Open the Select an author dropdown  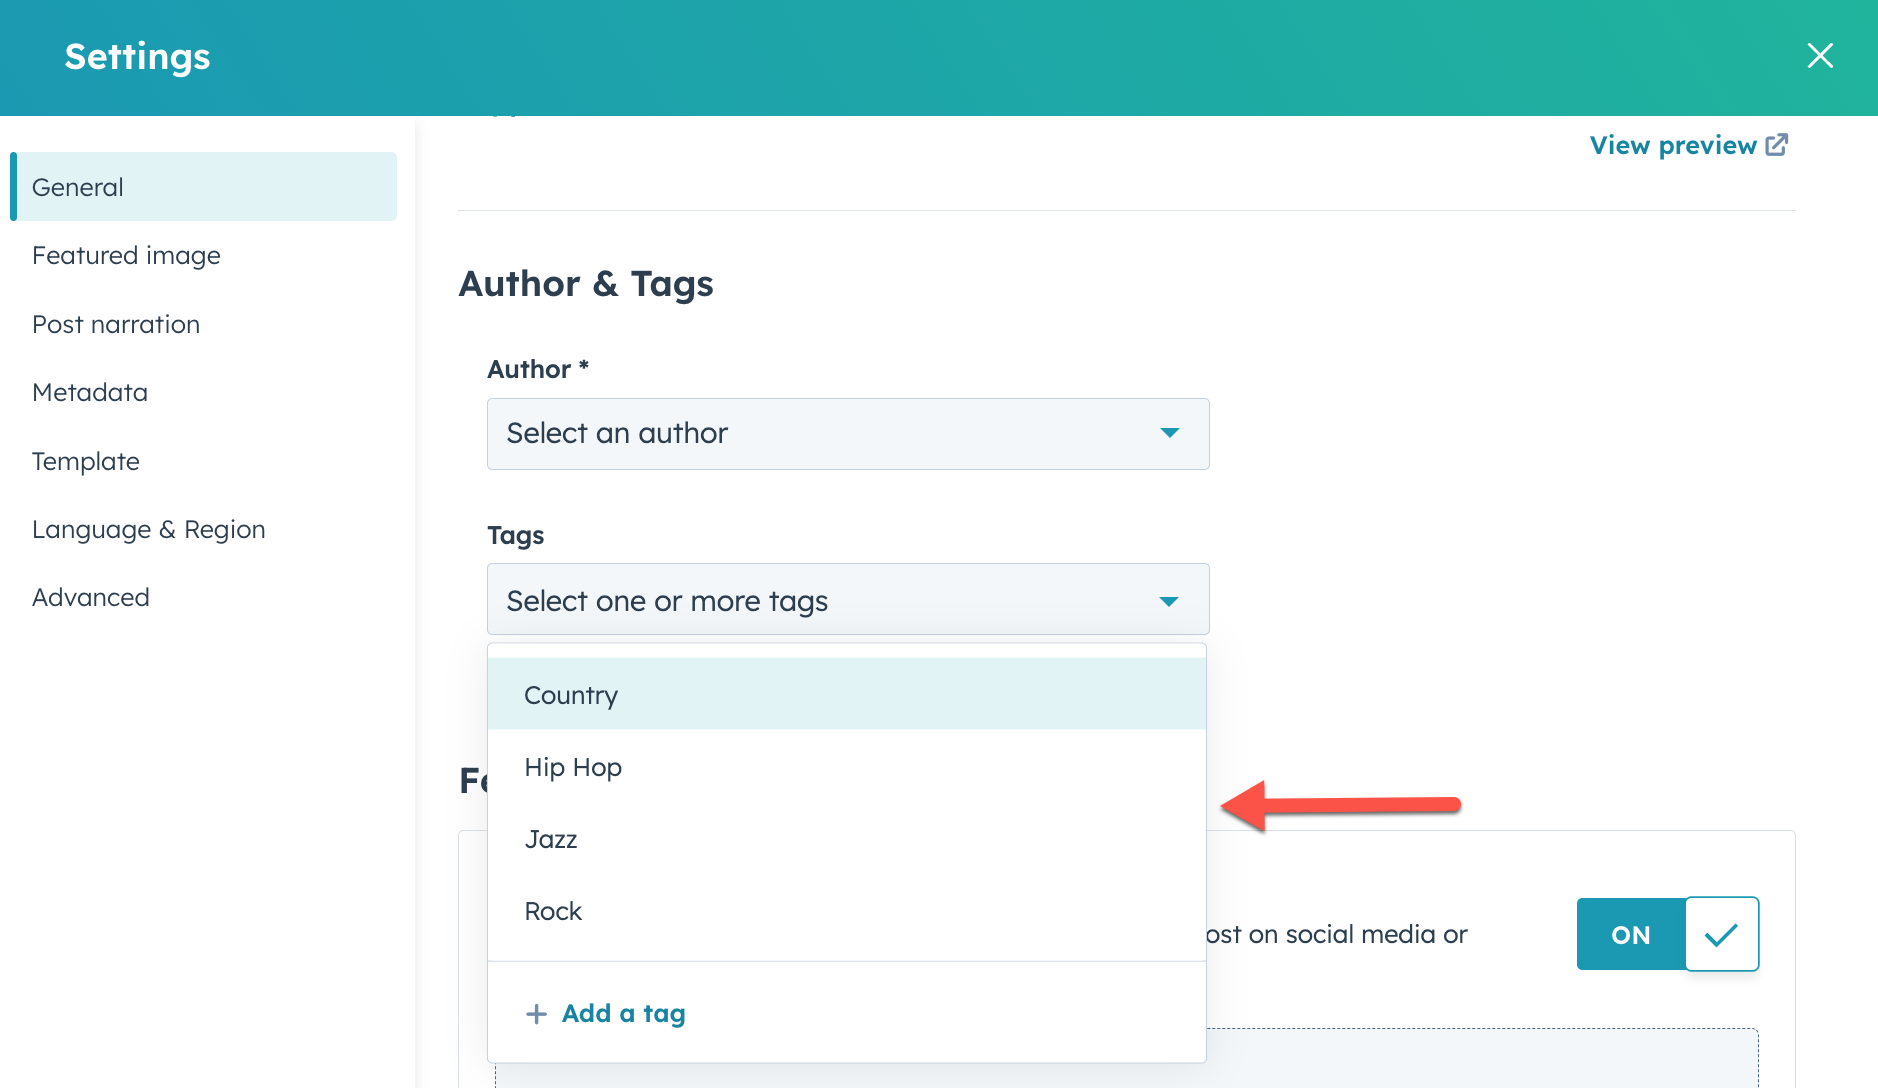coord(848,434)
